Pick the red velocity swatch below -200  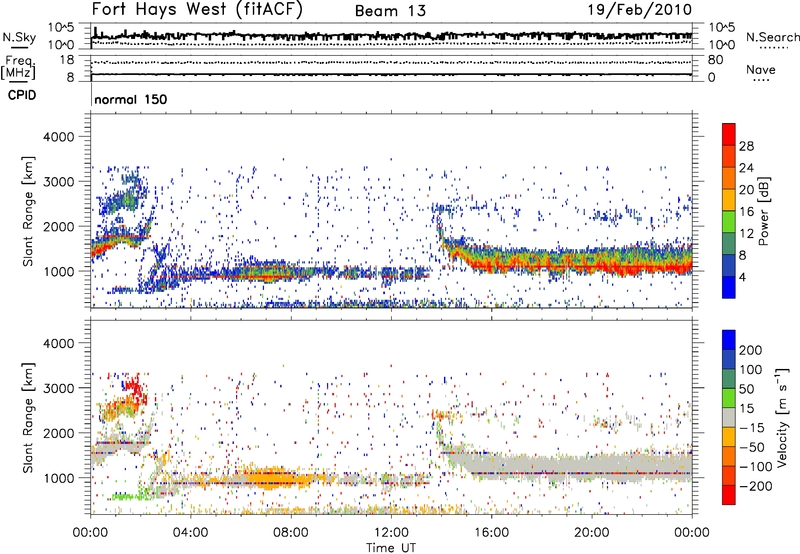tap(729, 495)
